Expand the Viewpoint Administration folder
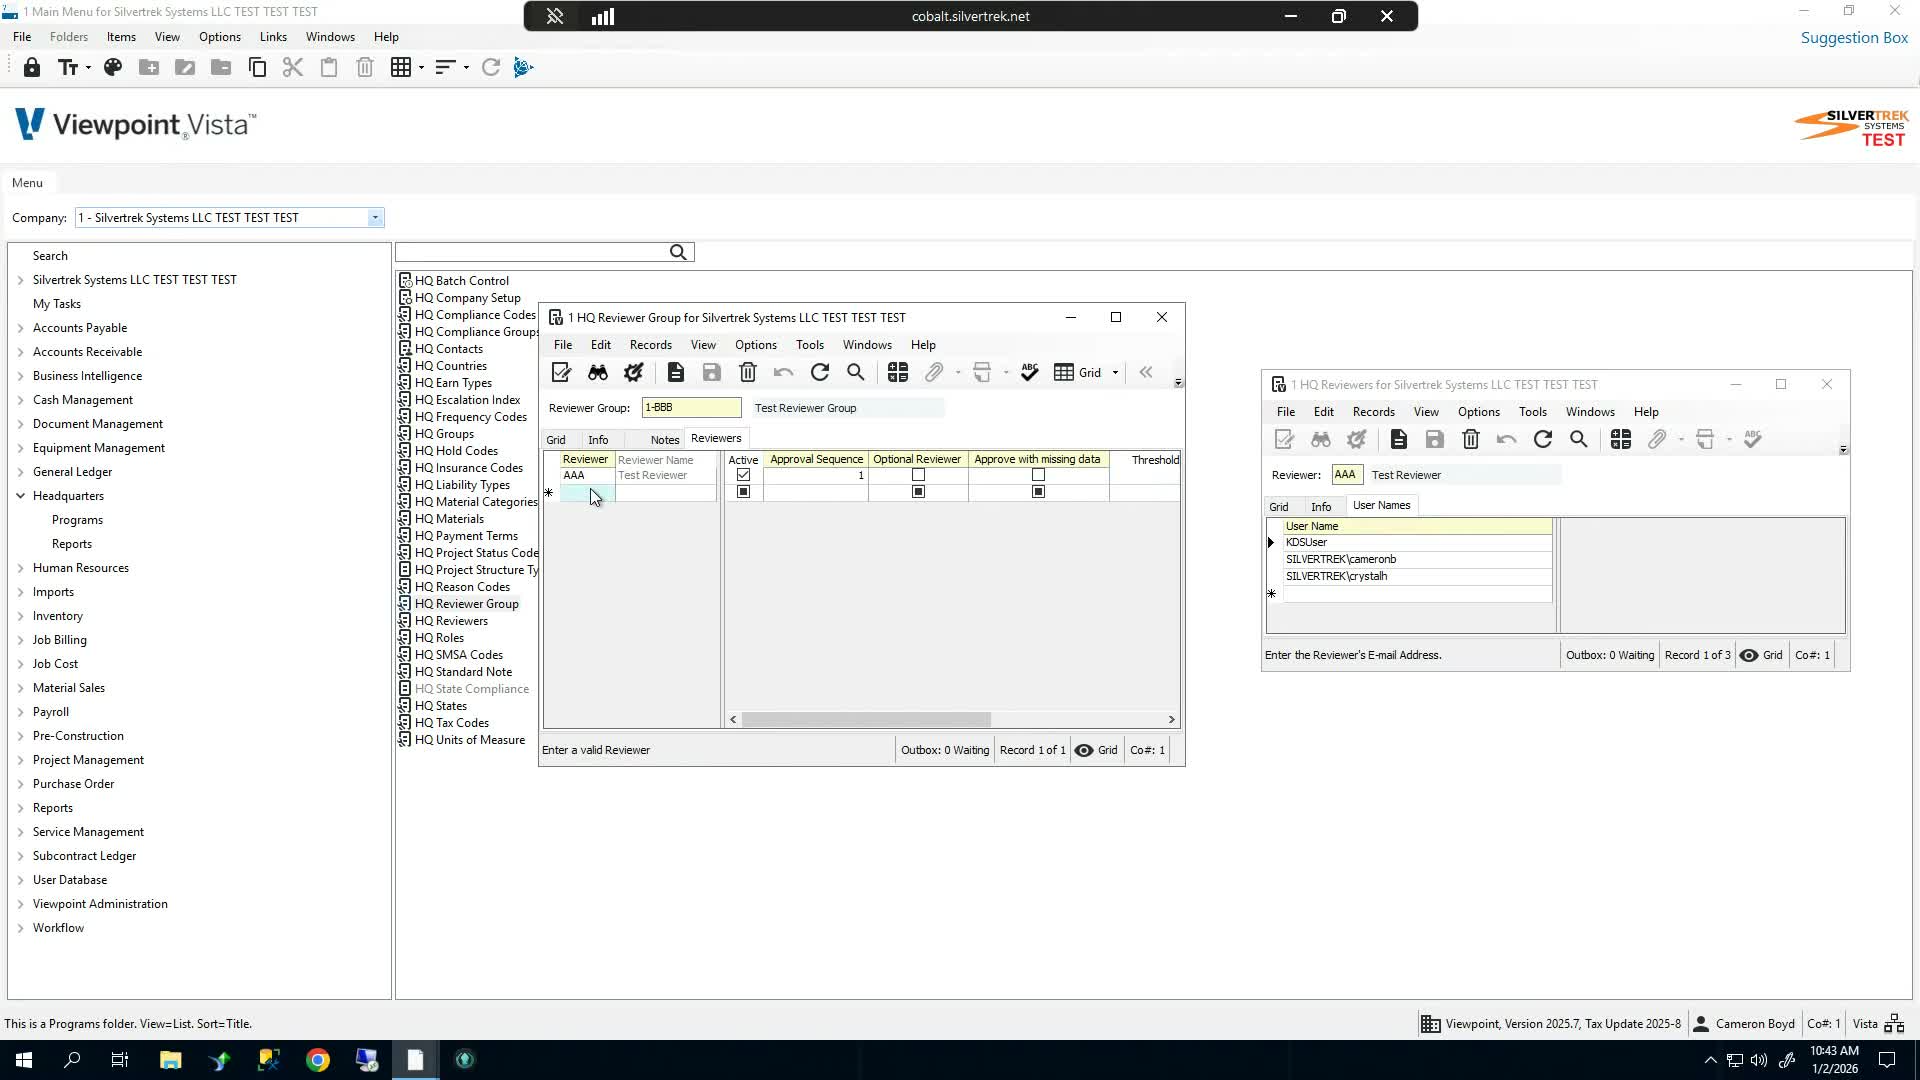Viewport: 1920px width, 1080px height. pyautogui.click(x=20, y=904)
